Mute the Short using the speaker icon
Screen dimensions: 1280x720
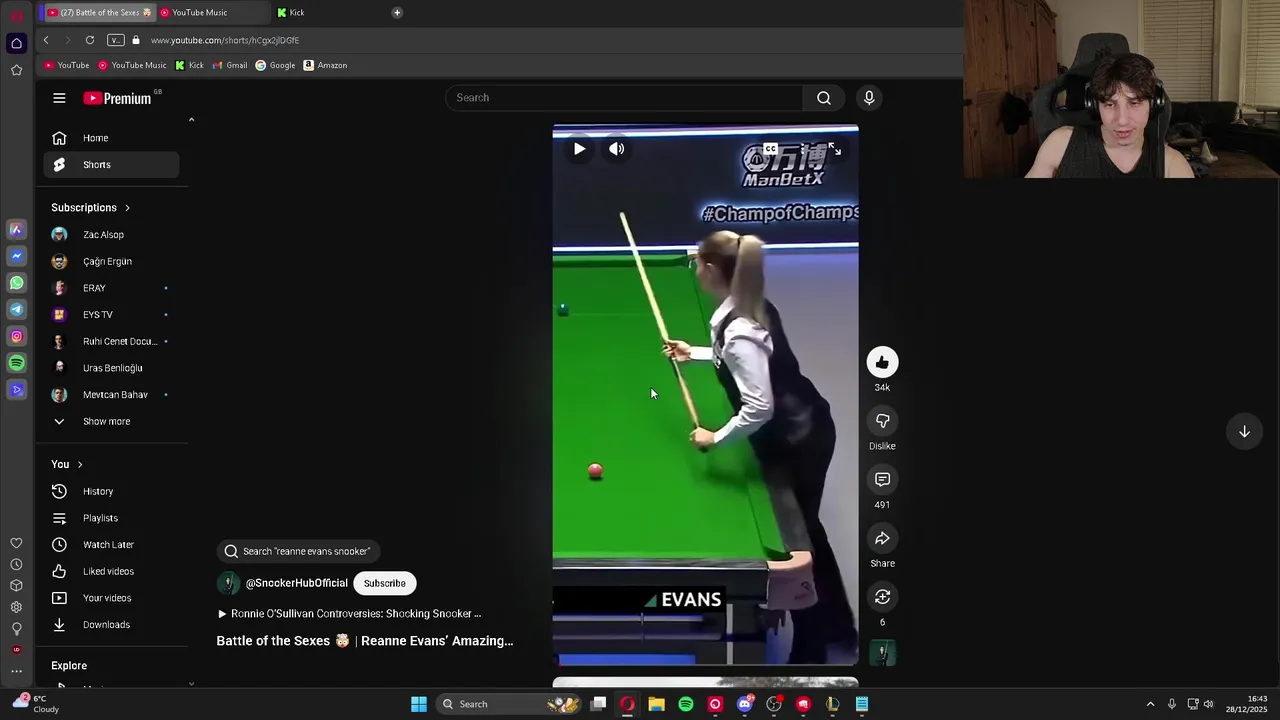[x=617, y=149]
